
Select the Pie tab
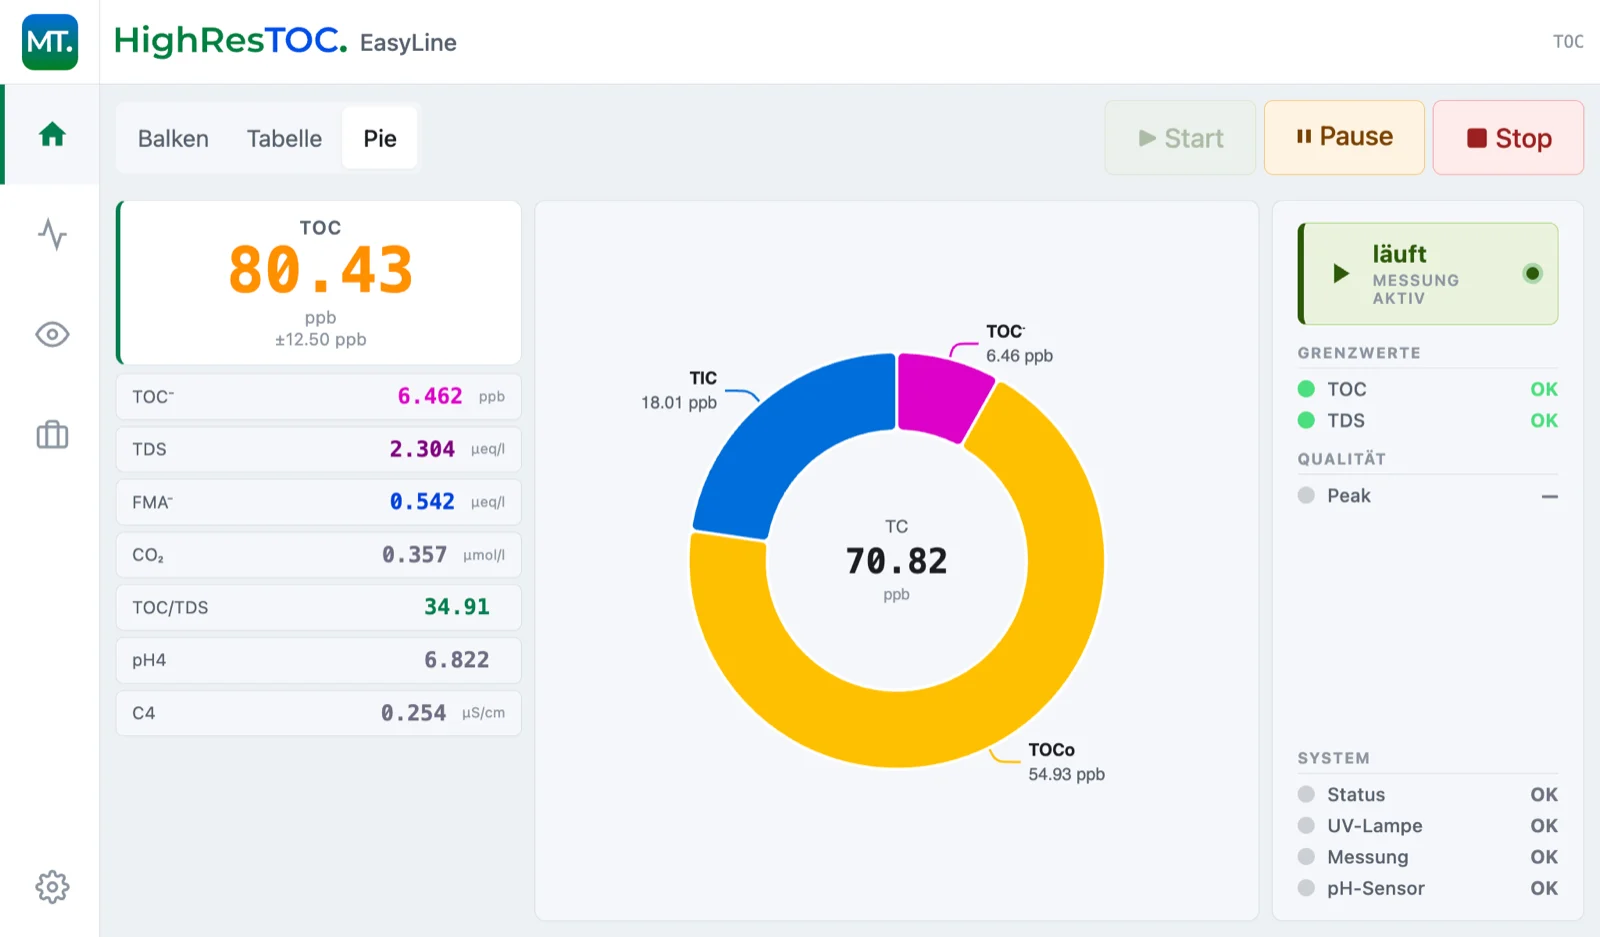coord(380,138)
